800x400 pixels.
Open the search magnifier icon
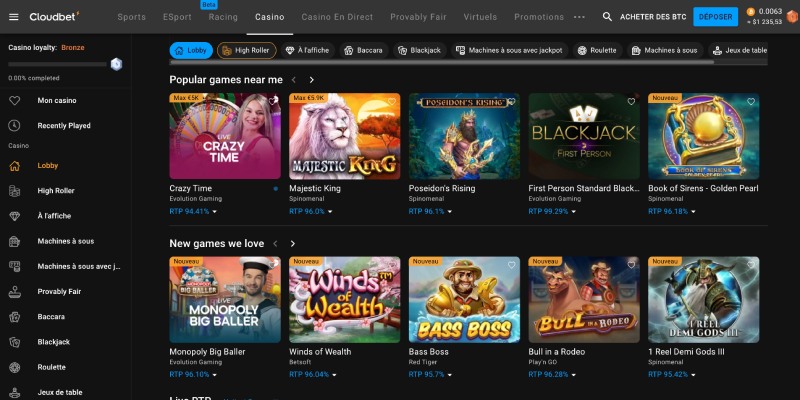tap(607, 17)
